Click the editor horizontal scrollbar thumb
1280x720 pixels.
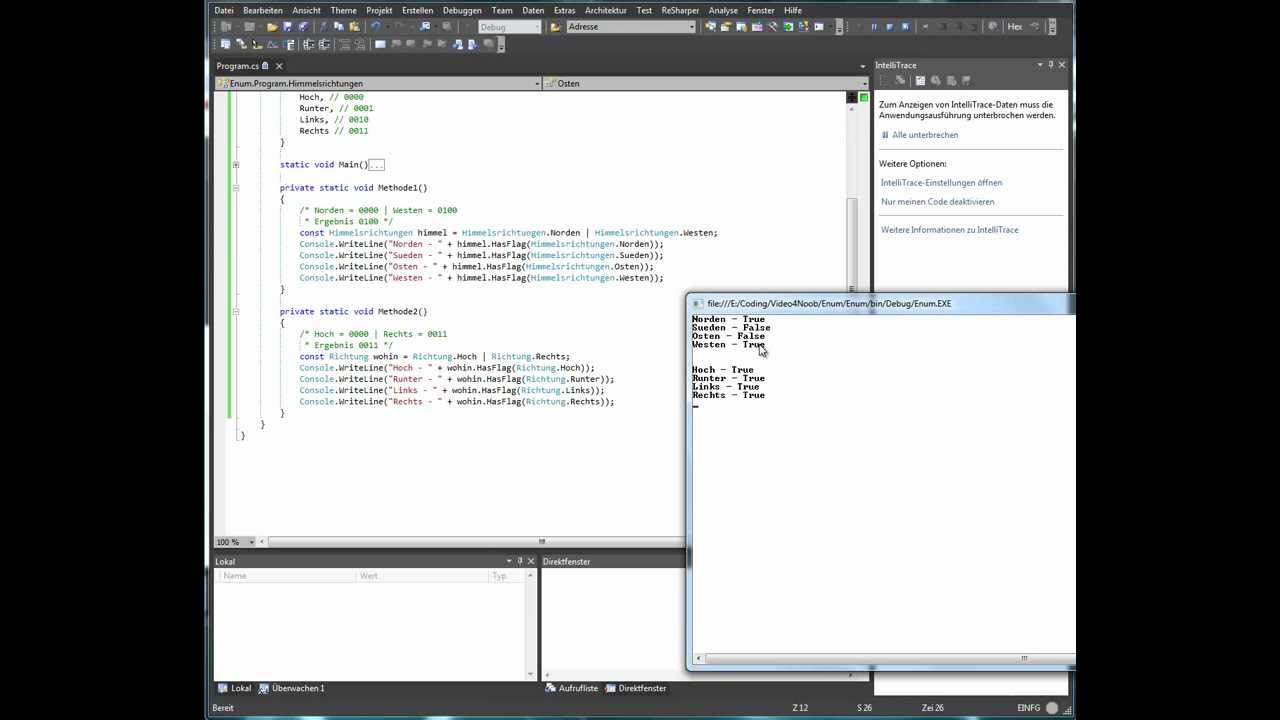point(542,542)
